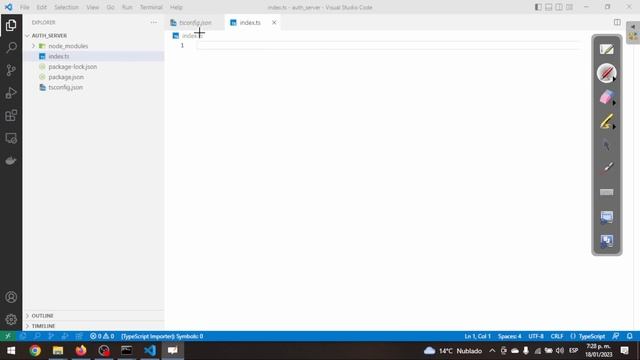Screen dimensions: 640x360
Task: Open the Accounts menu icon
Action: pyautogui.click(x=11, y=297)
